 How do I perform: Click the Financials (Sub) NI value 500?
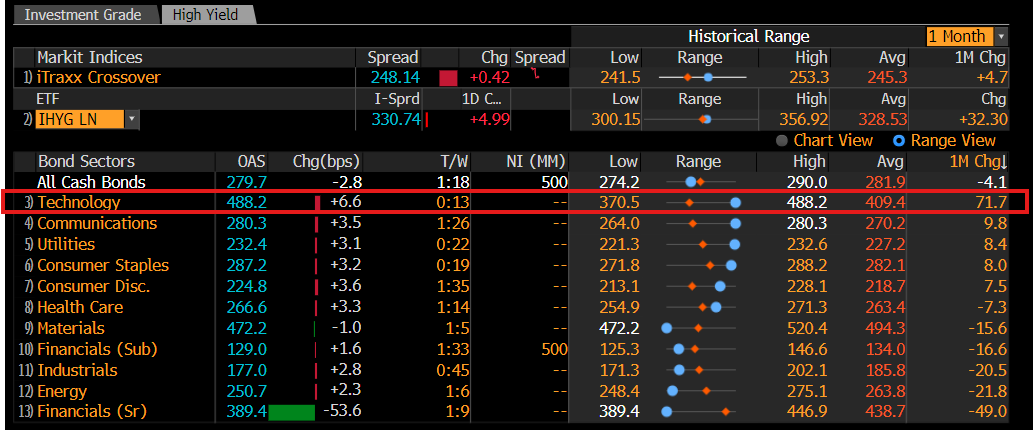point(554,349)
